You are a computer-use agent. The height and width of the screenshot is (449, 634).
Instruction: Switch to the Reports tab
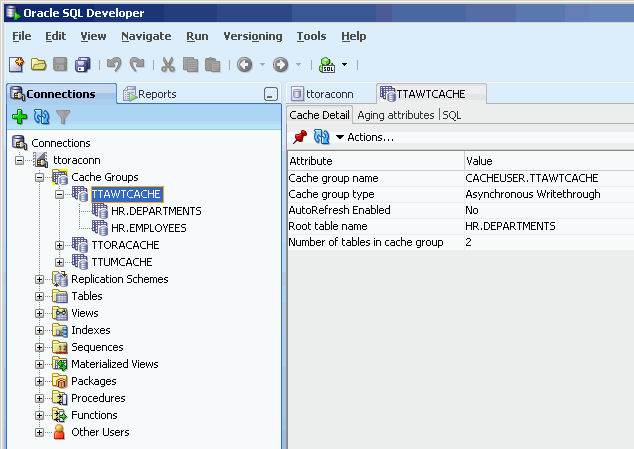point(150,94)
